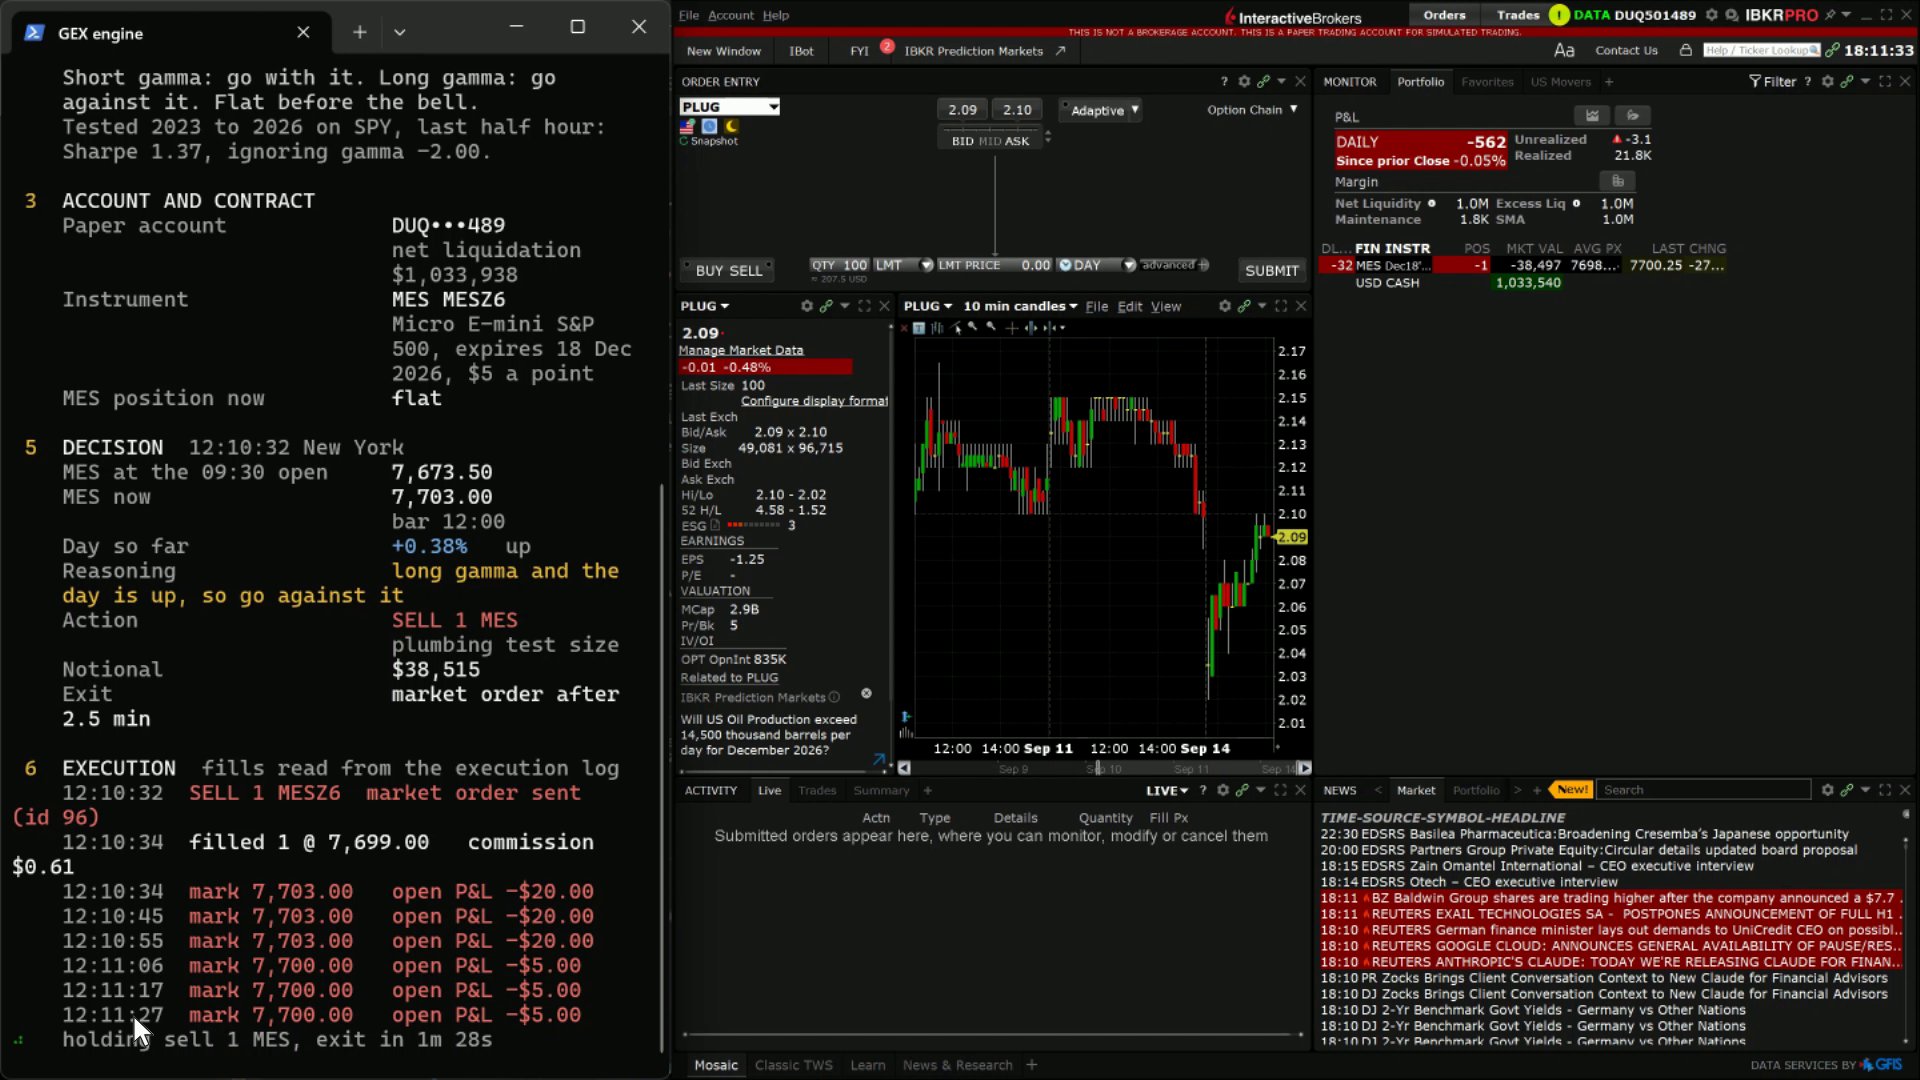1920x1080 pixels.
Task: Click the chat icon next to IBKR PRO
Action: (x=1731, y=15)
